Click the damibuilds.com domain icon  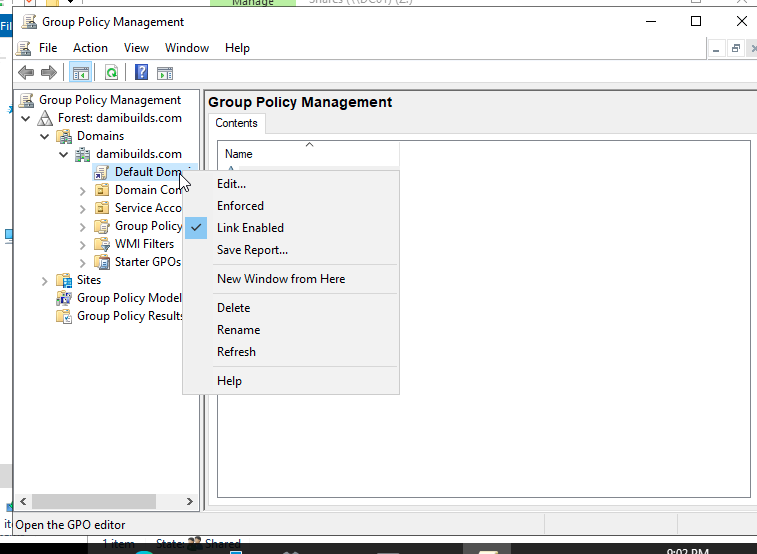tap(83, 154)
